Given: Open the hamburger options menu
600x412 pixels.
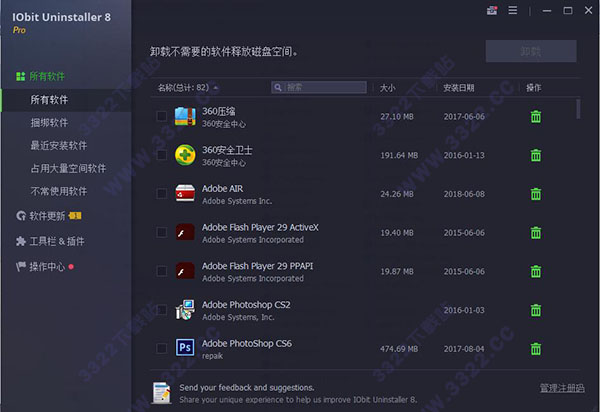Looking at the screenshot, I should tap(513, 10).
